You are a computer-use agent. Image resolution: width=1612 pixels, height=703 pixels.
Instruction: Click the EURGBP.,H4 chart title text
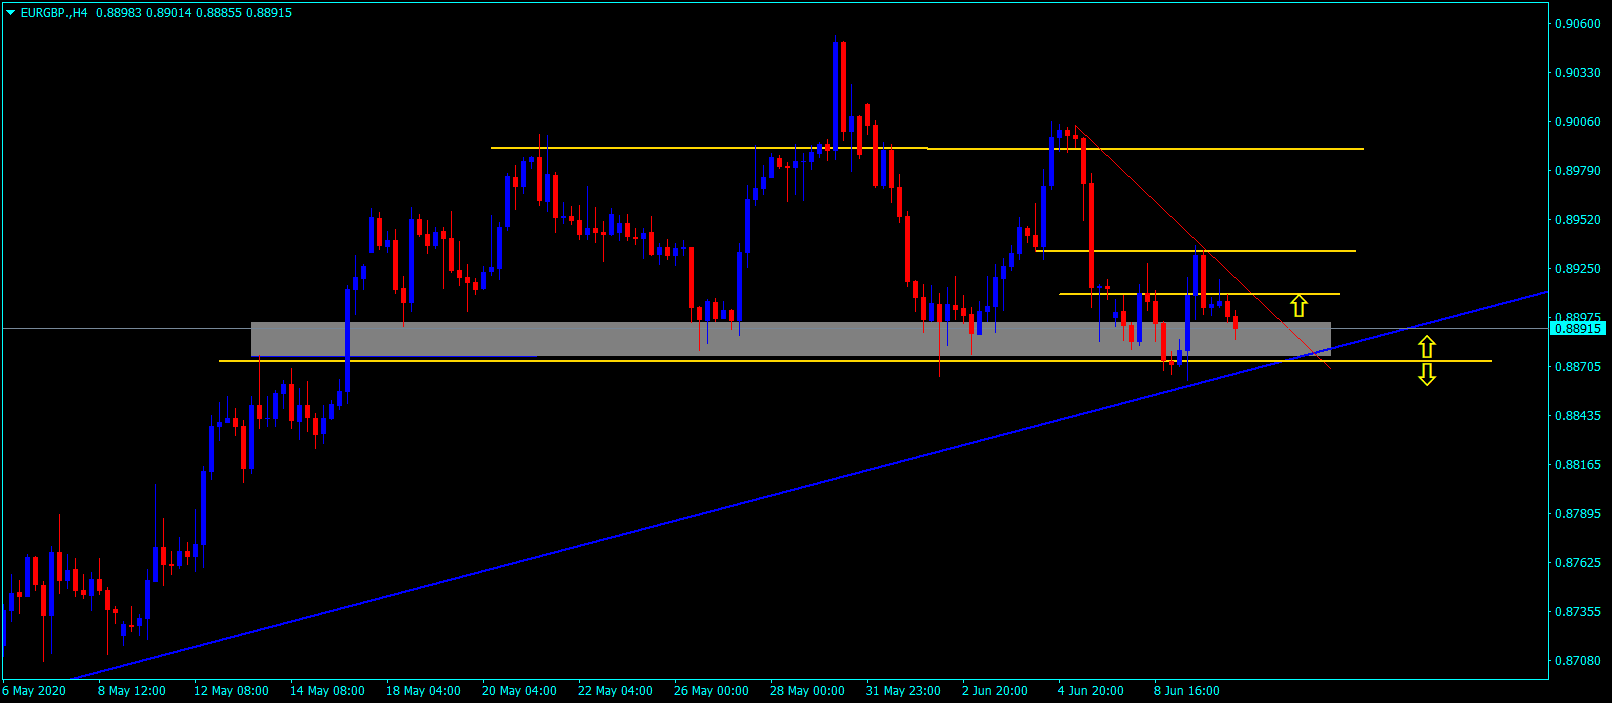click(54, 13)
